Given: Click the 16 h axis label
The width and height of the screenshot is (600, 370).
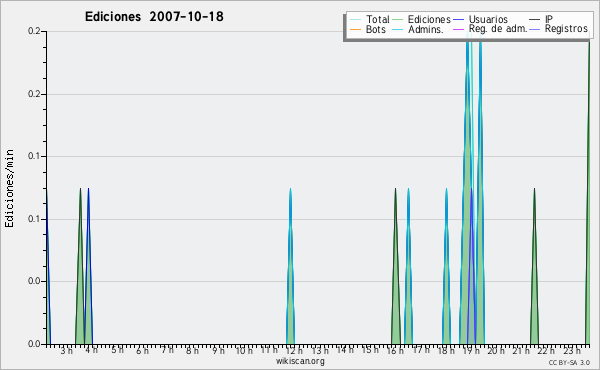Looking at the screenshot, I should [395, 350].
